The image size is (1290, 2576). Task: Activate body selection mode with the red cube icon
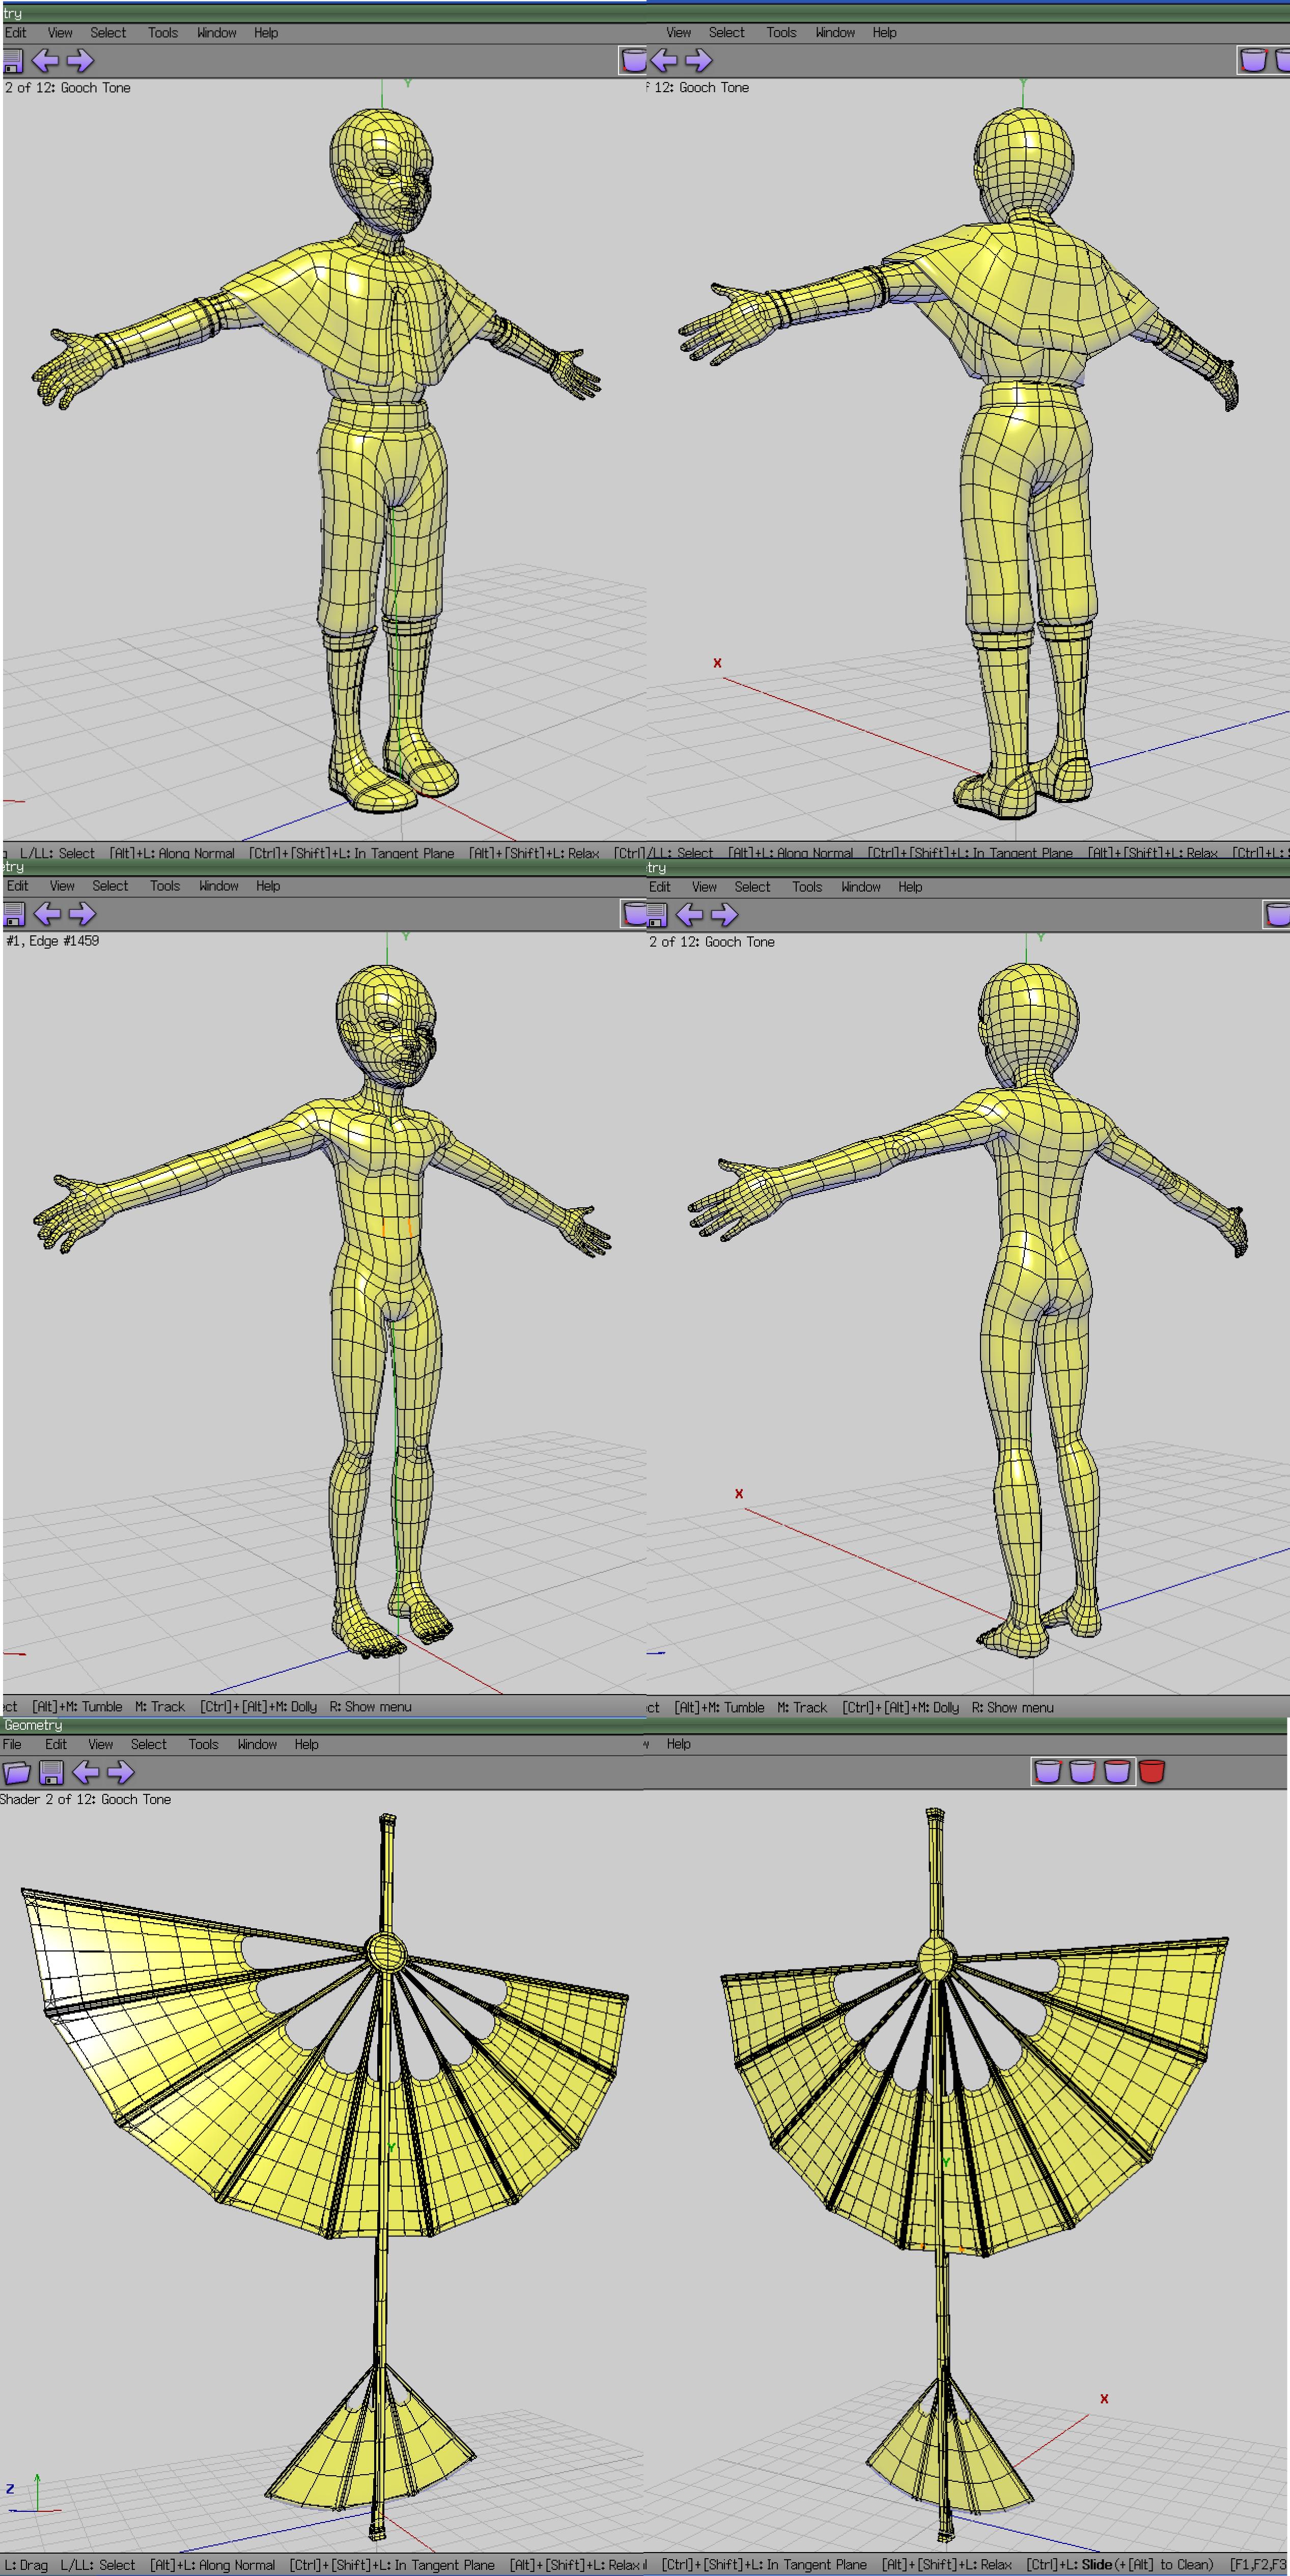[x=1152, y=1772]
